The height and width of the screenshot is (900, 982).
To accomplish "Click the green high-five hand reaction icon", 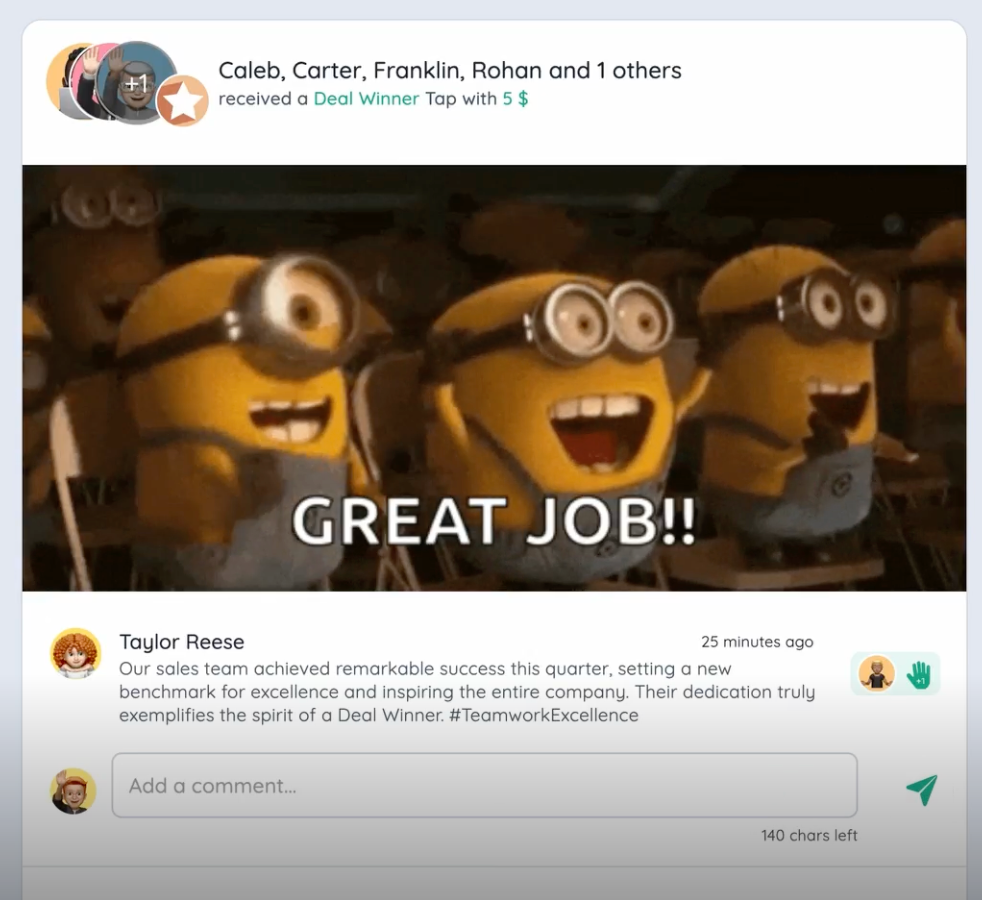I will pos(918,675).
